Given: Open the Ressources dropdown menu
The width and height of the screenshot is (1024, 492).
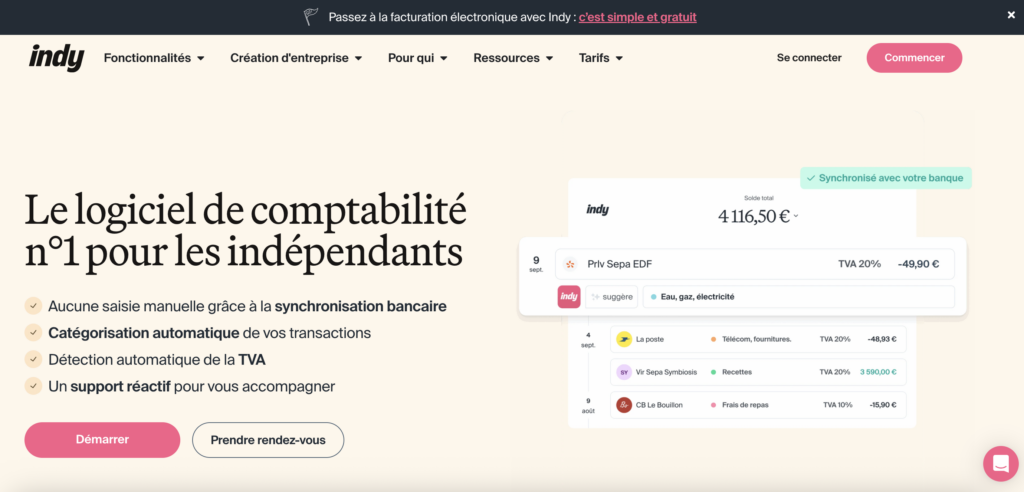Looking at the screenshot, I should (x=513, y=57).
